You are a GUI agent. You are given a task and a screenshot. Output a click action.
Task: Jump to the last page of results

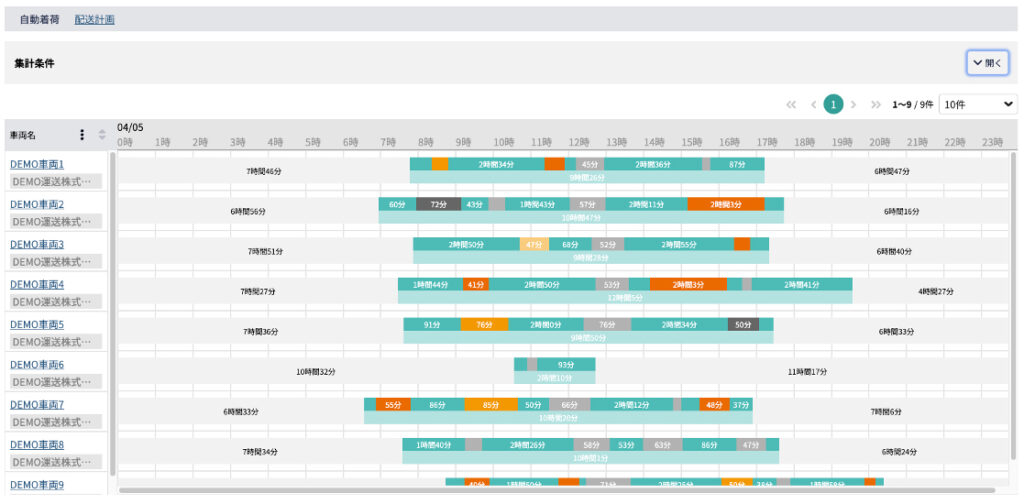[x=876, y=104]
